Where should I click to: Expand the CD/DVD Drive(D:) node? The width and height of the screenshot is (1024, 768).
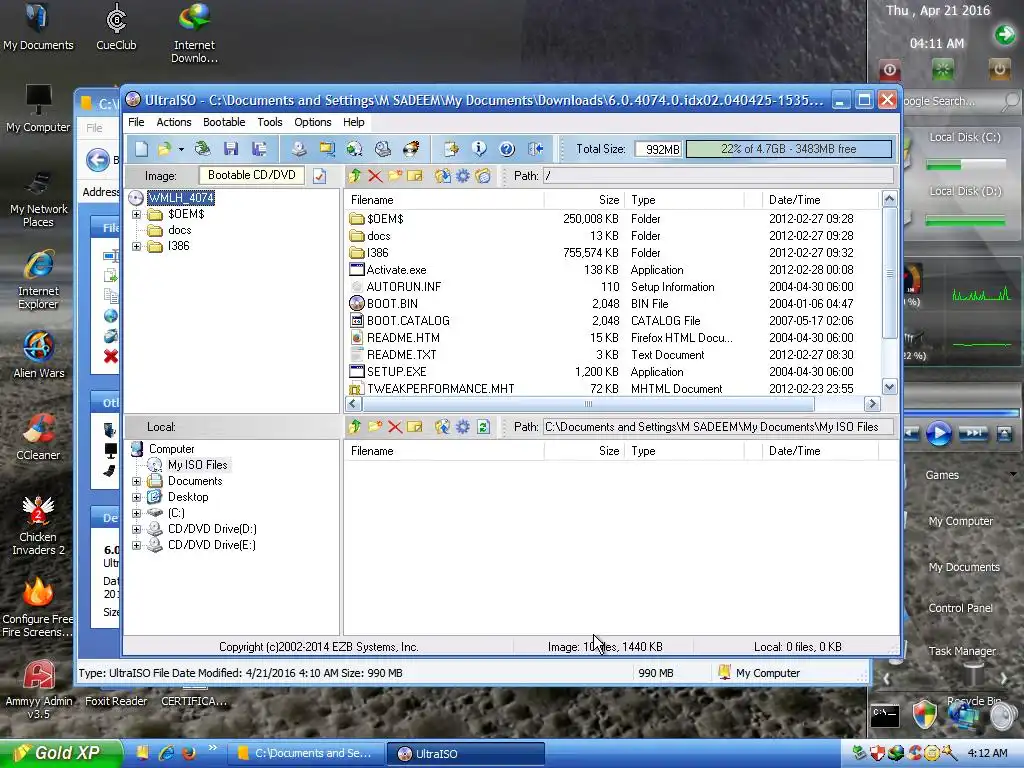[x=136, y=529]
